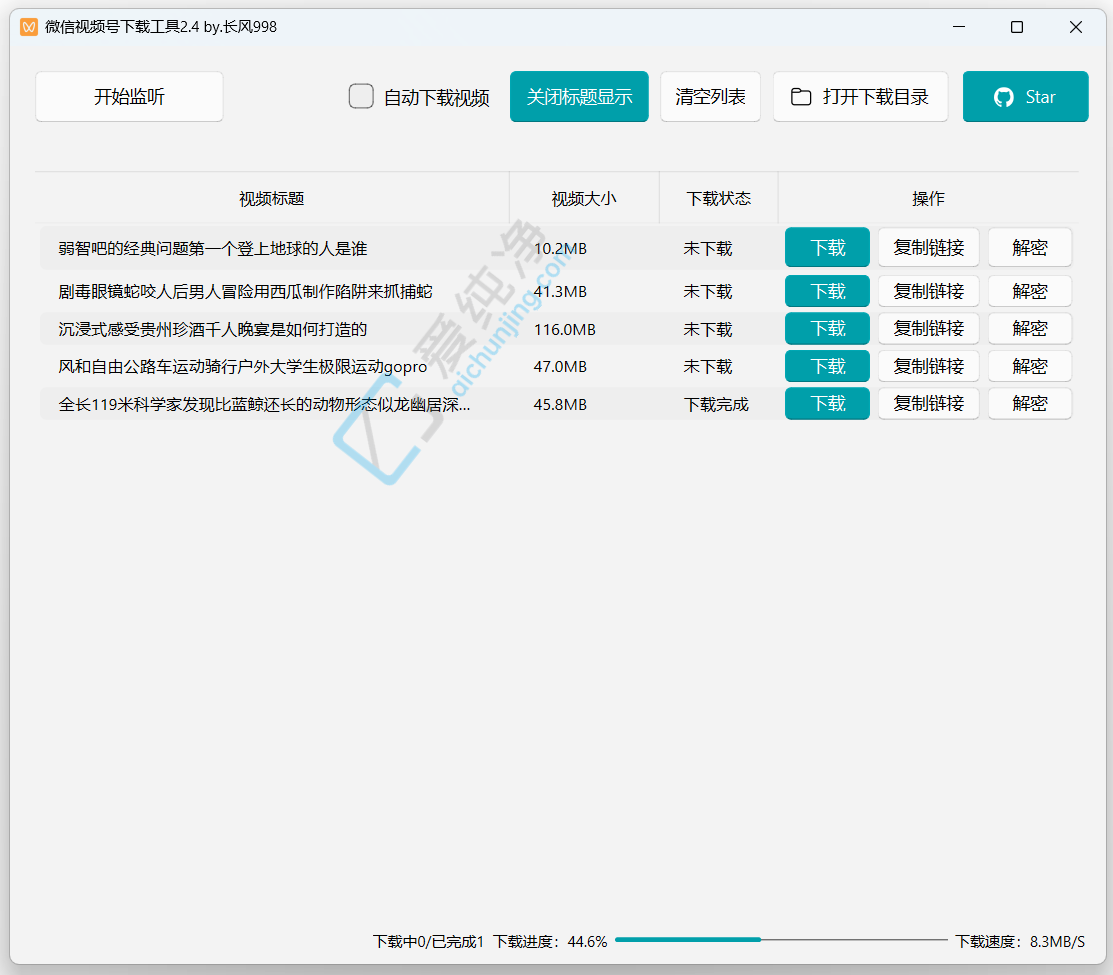Screen dimensions: 1113x975
Task: Sort by 视频大小 column header
Action: (x=584, y=198)
